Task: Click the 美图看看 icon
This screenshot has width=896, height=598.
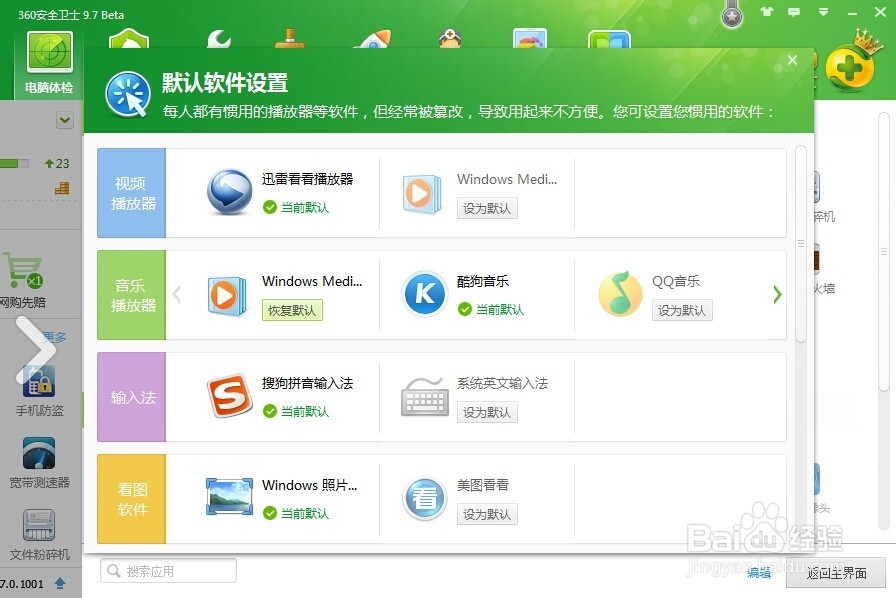Action: [425, 499]
